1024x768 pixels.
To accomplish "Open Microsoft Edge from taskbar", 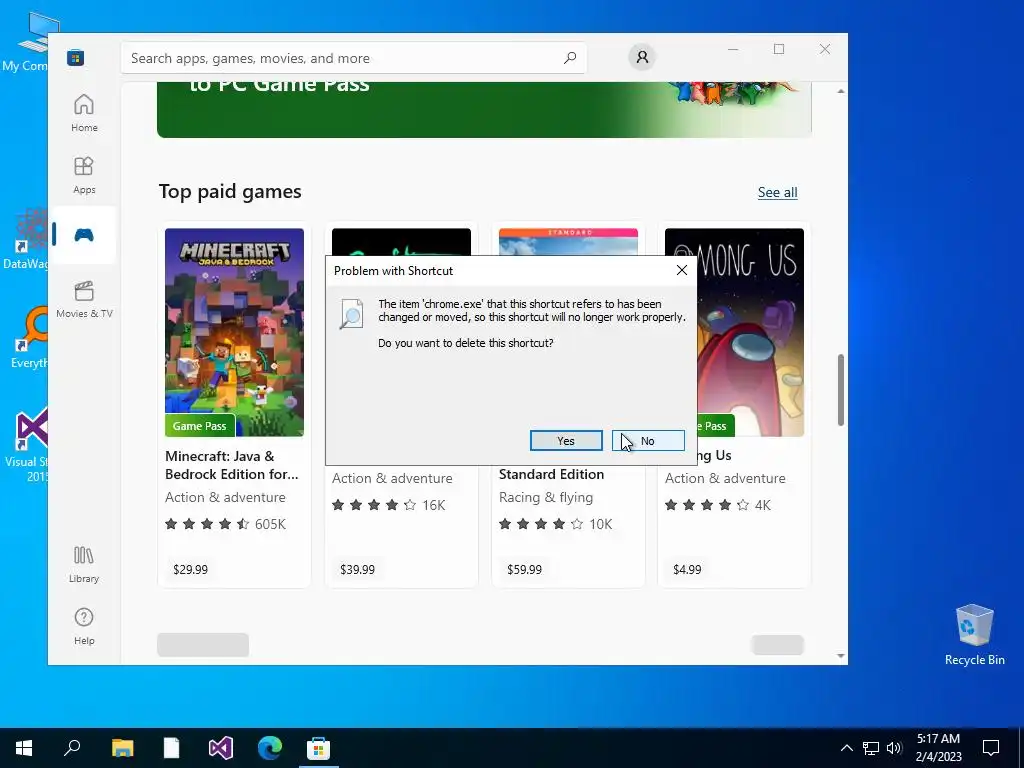I will (270, 748).
